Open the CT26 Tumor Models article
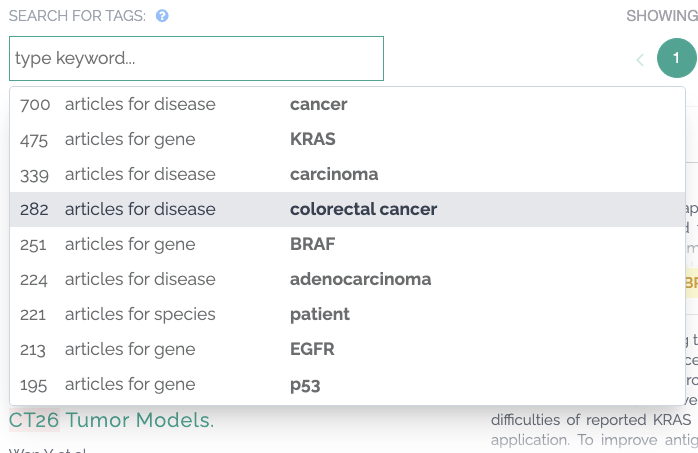Image resolution: width=698 pixels, height=453 pixels. [111, 421]
